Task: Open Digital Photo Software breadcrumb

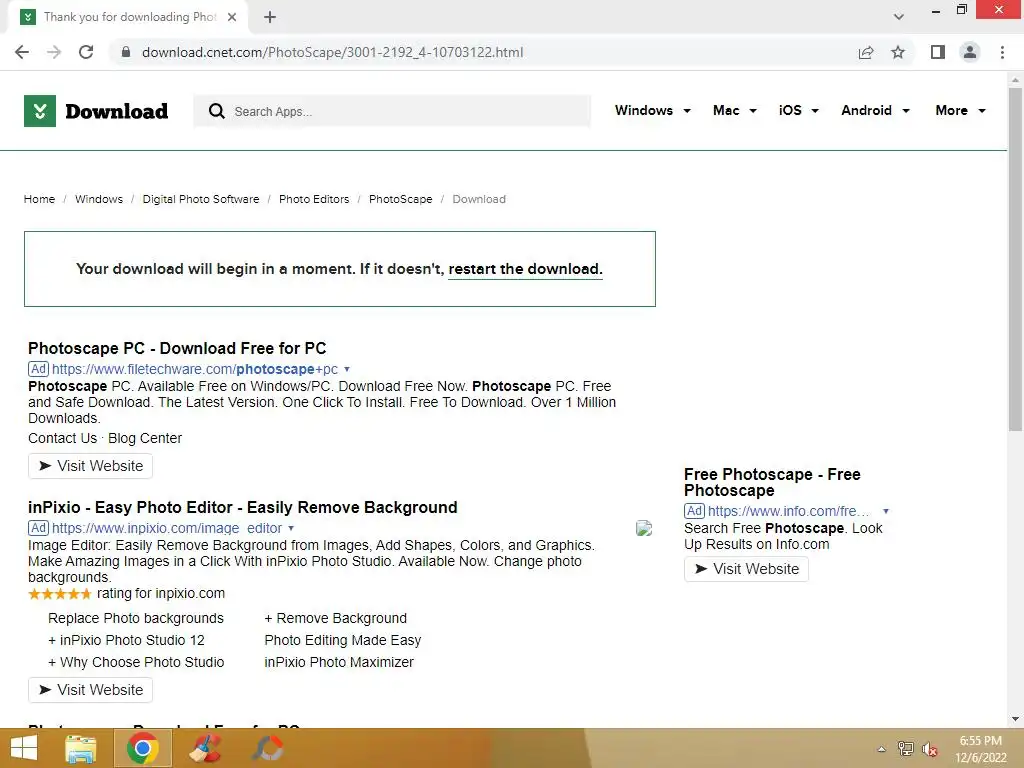Action: 200,199
